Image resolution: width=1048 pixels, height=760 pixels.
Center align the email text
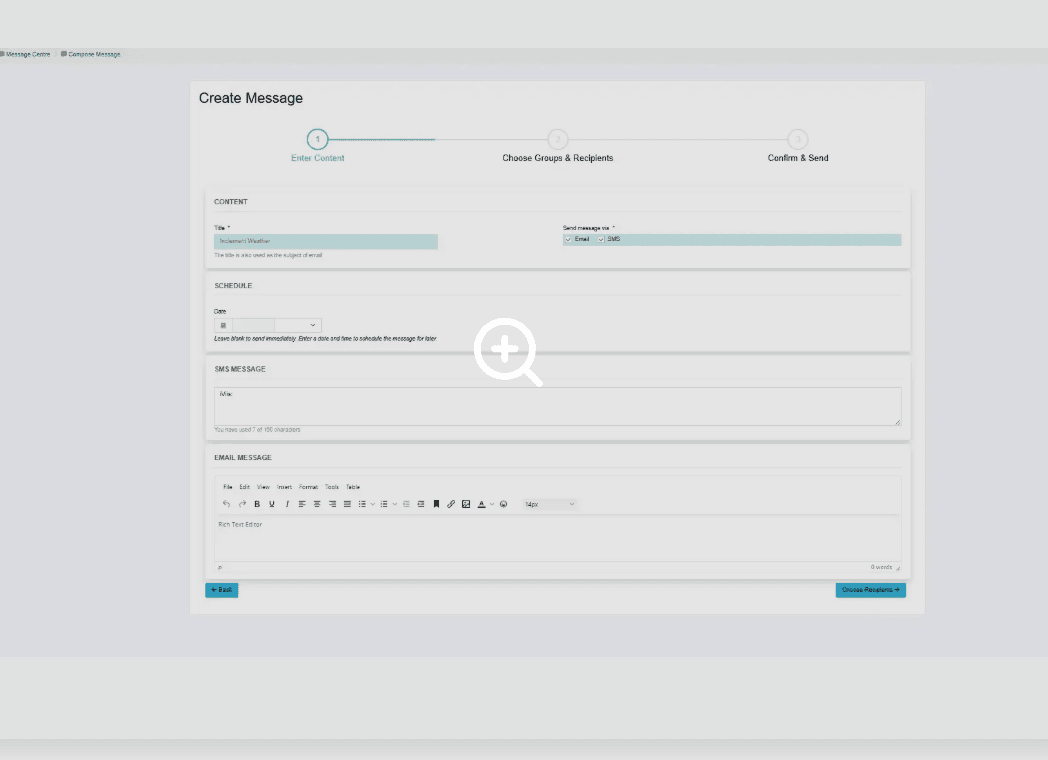(317, 504)
